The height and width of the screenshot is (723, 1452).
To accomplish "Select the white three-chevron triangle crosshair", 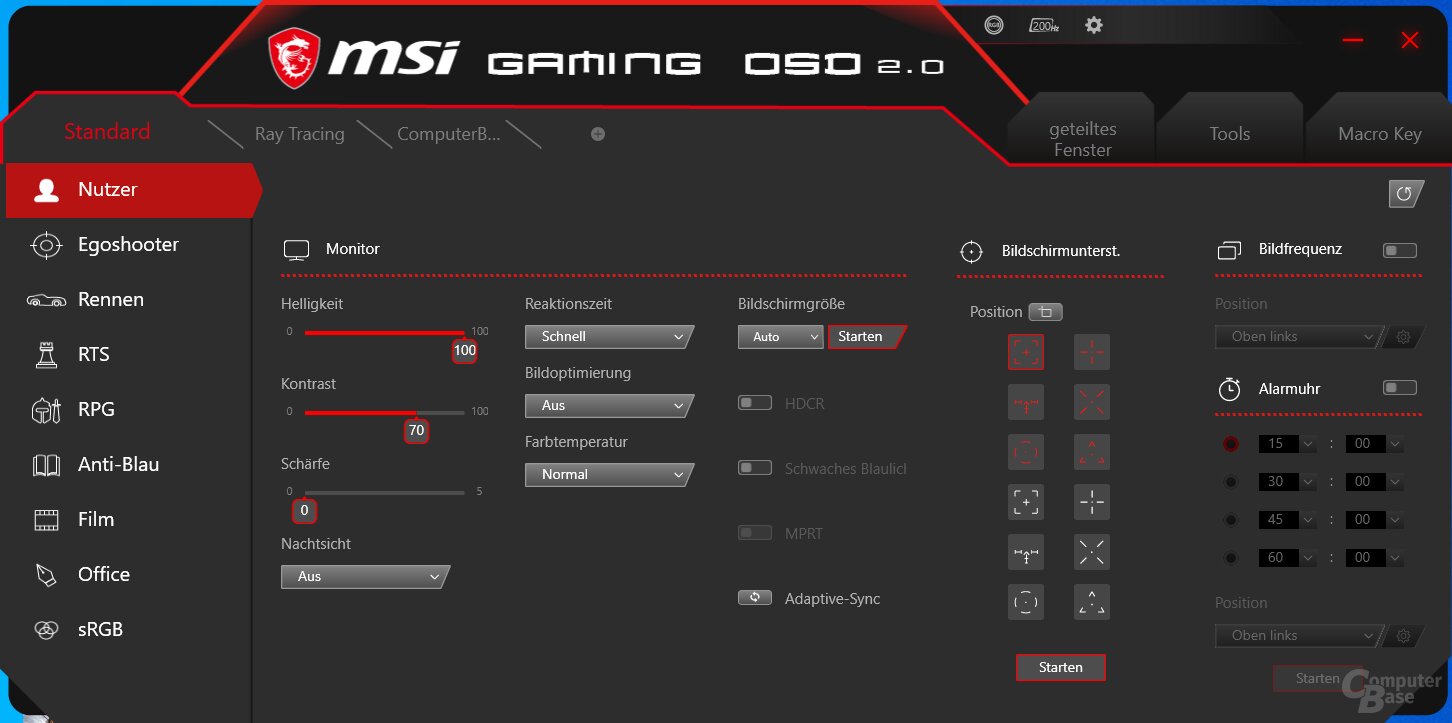I will [1092, 602].
